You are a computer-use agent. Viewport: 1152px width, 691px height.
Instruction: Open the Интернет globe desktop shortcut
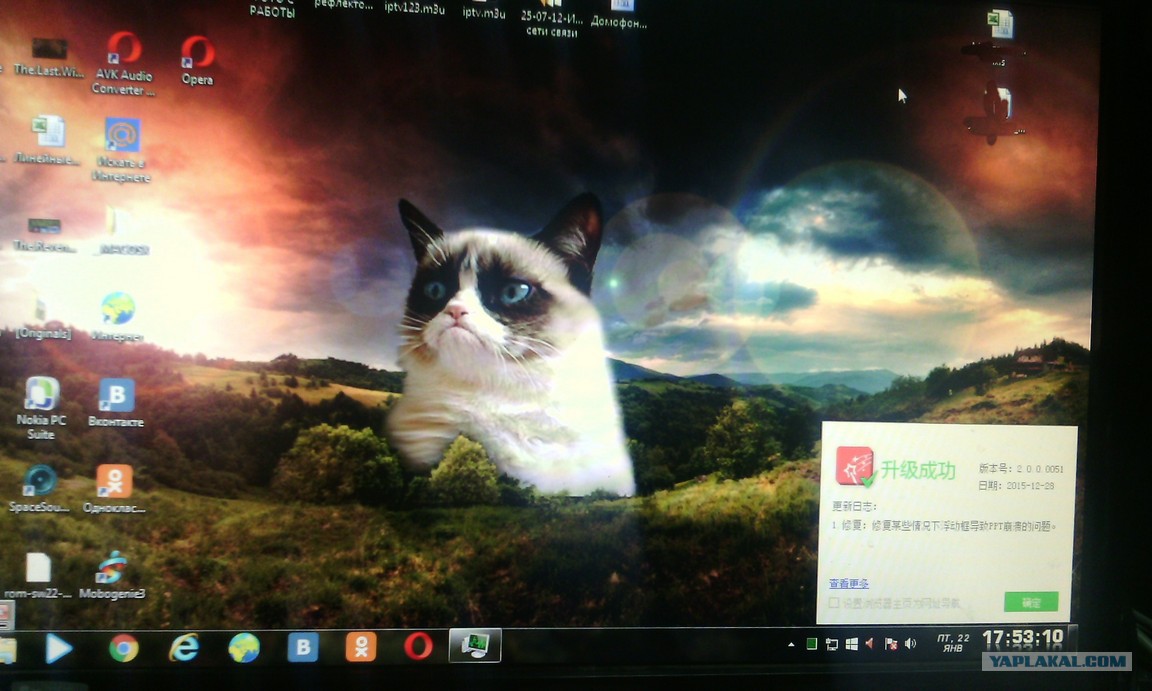coord(118,316)
